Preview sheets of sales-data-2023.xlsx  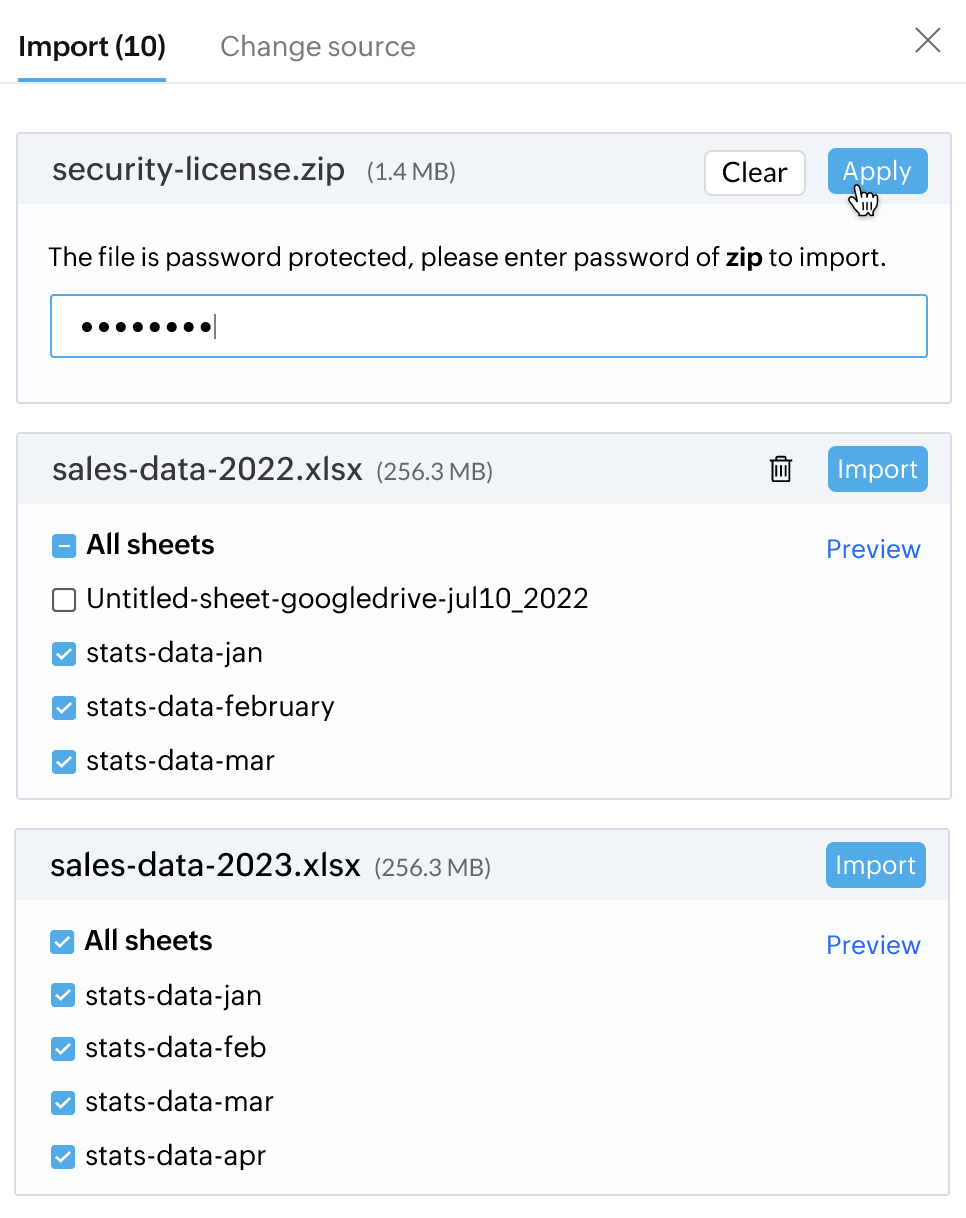click(x=873, y=945)
